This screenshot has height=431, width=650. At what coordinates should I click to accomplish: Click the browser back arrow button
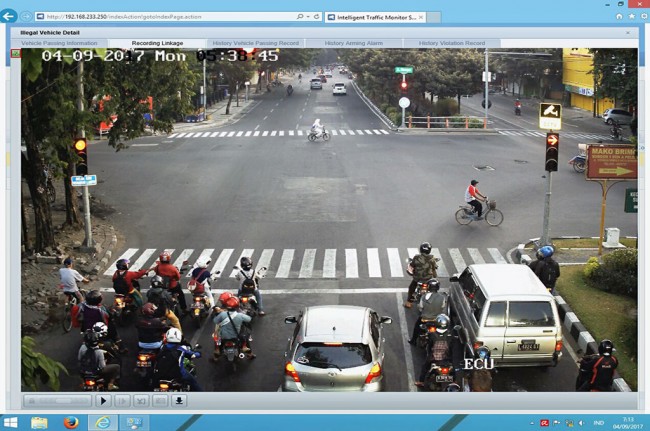(10, 16)
